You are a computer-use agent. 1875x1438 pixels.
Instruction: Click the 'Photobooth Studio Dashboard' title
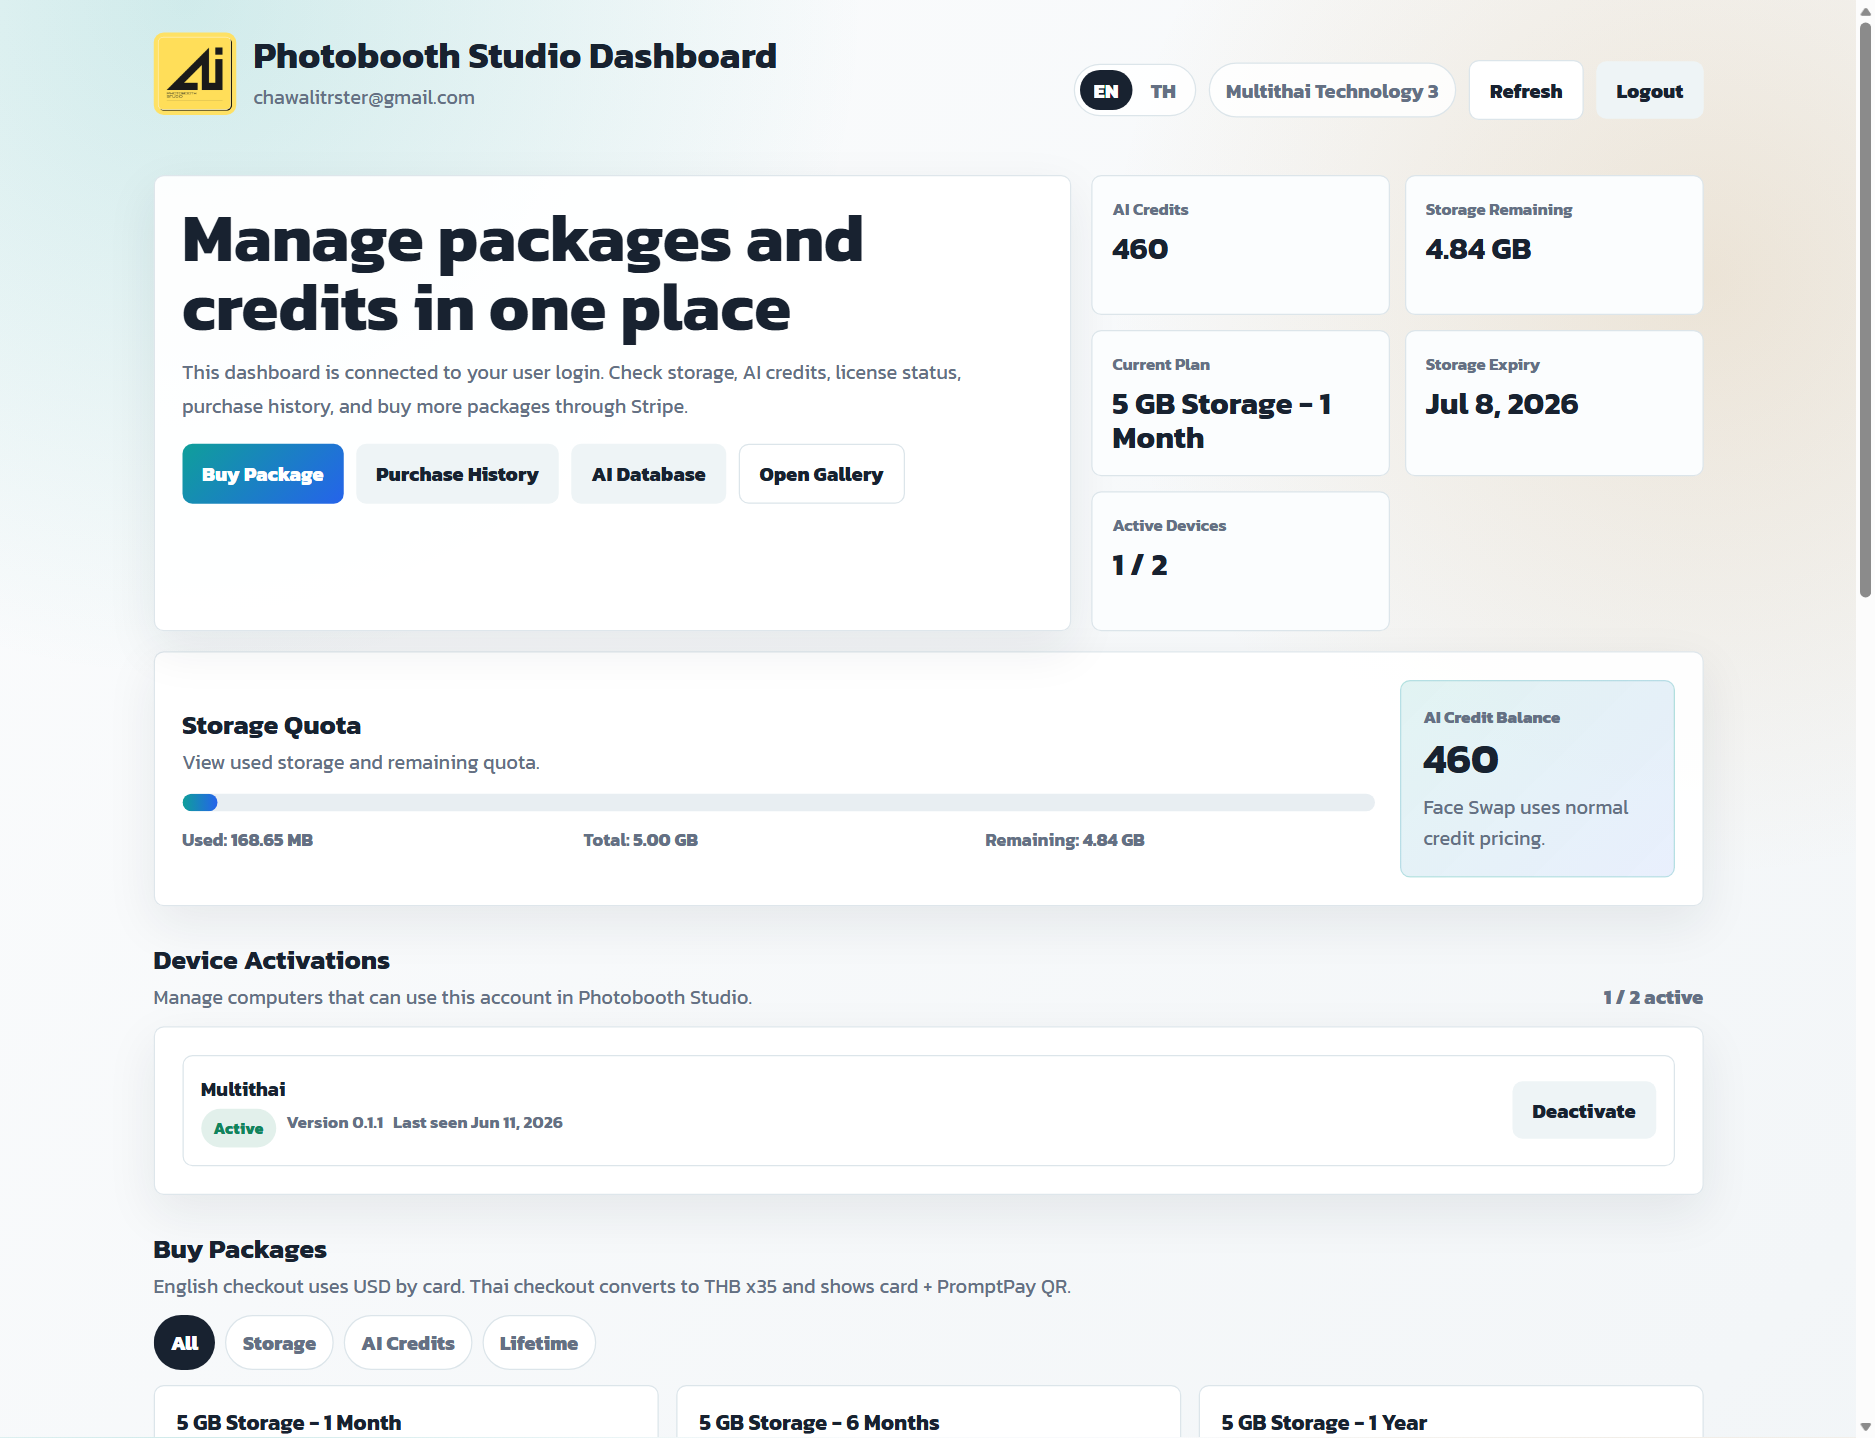pyautogui.click(x=515, y=56)
